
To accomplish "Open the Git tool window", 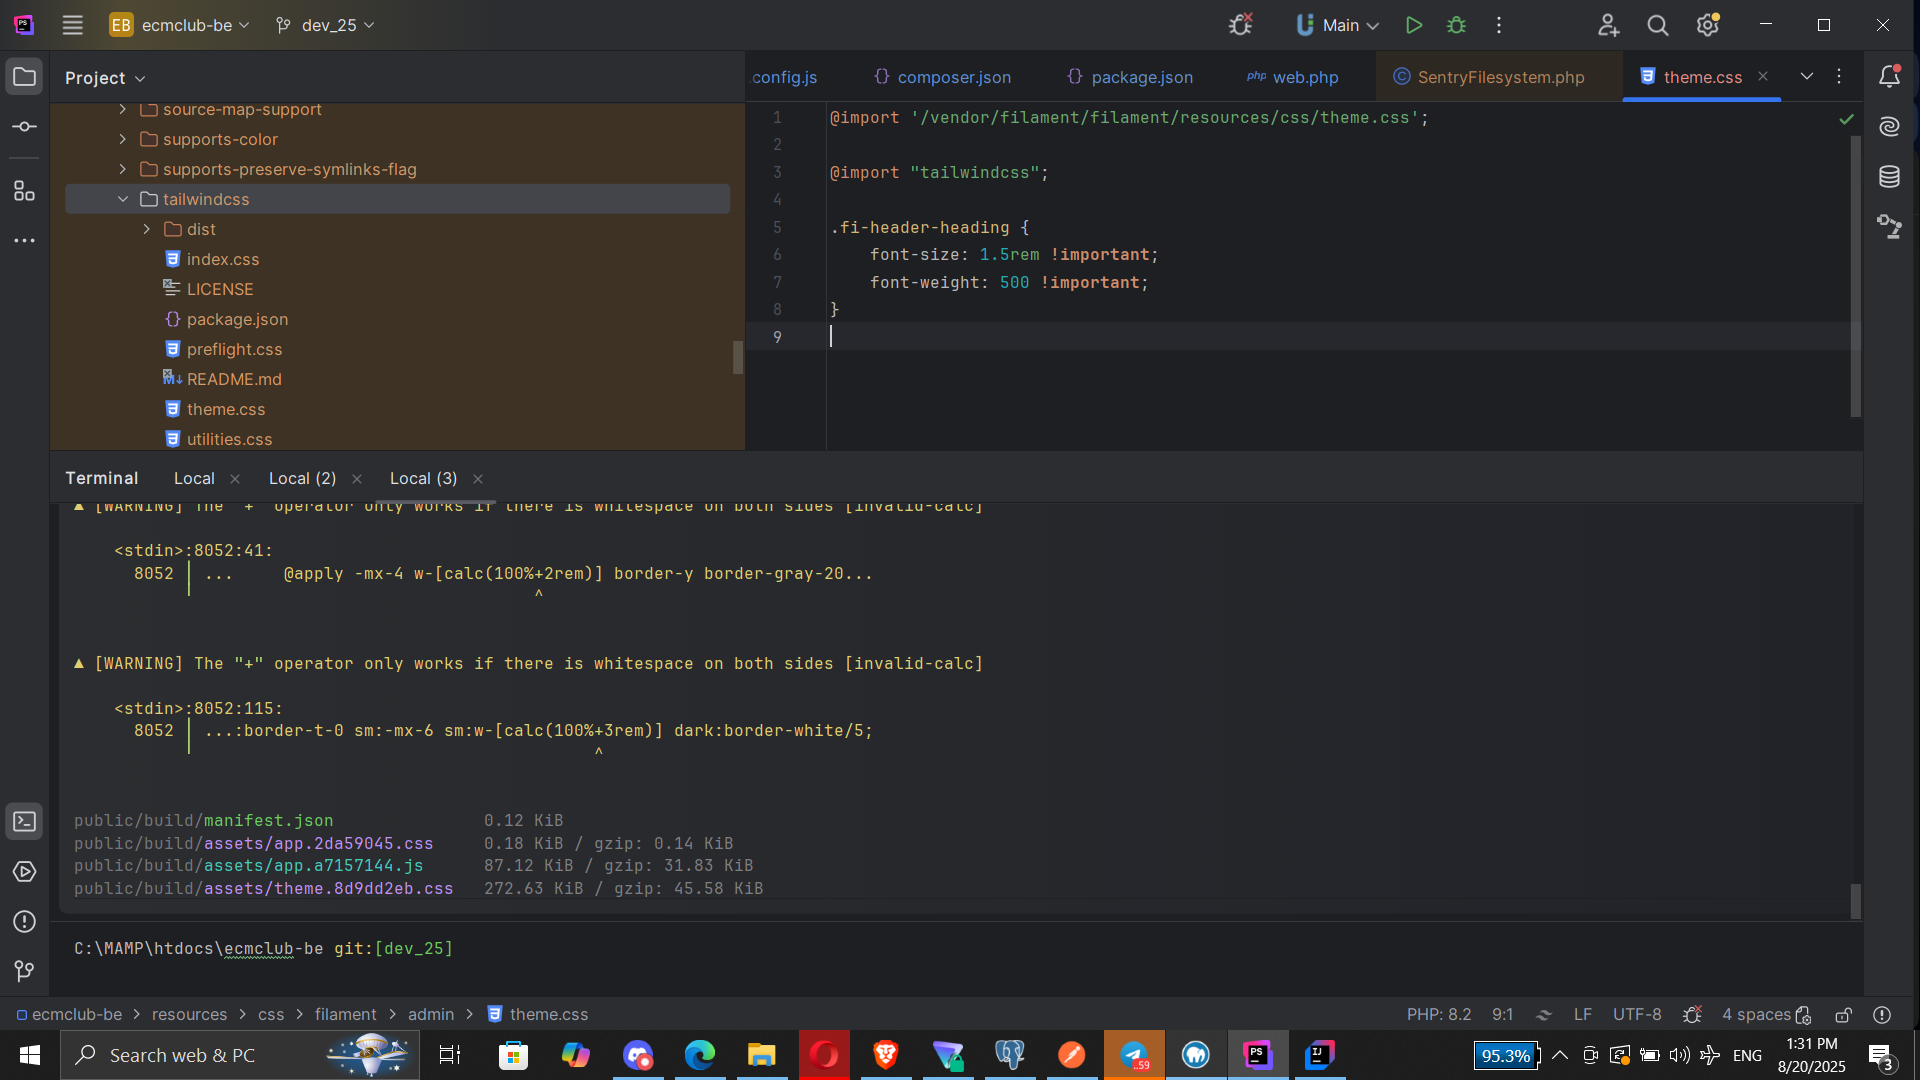I will pyautogui.click(x=25, y=971).
